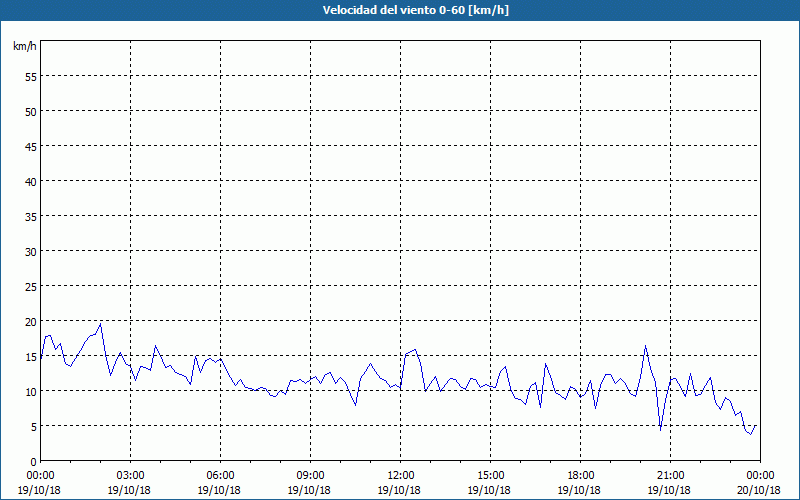This screenshot has height=500, width=800.
Task: Click the wind speed dip near 20:40
Action: coord(660,430)
